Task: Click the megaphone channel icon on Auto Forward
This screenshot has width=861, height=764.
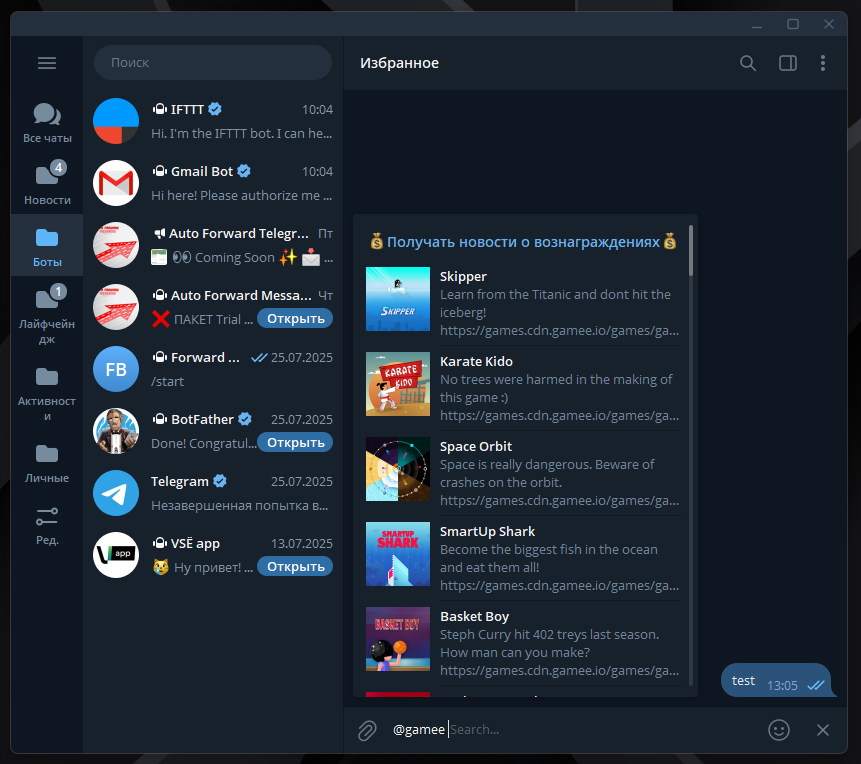Action: (159, 233)
